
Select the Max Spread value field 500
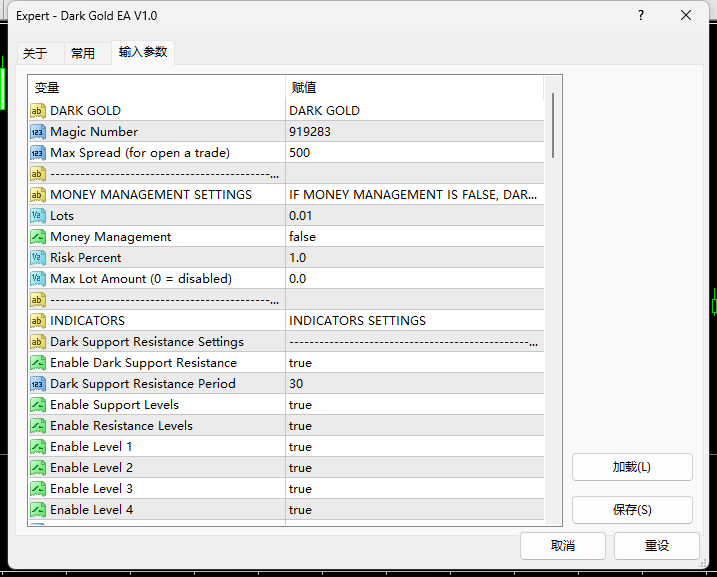click(x=415, y=153)
